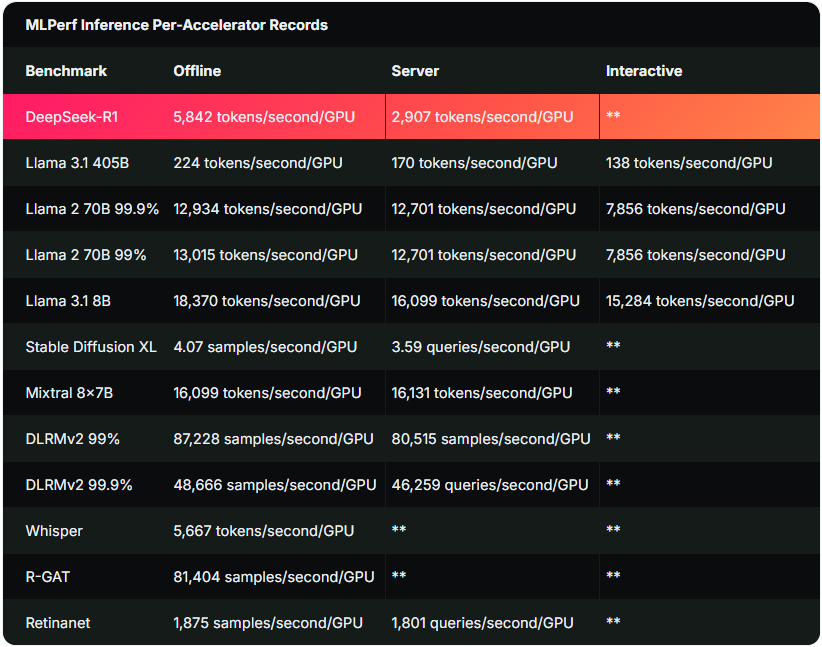
Task: Select the Benchmark column header
Action: pos(66,71)
